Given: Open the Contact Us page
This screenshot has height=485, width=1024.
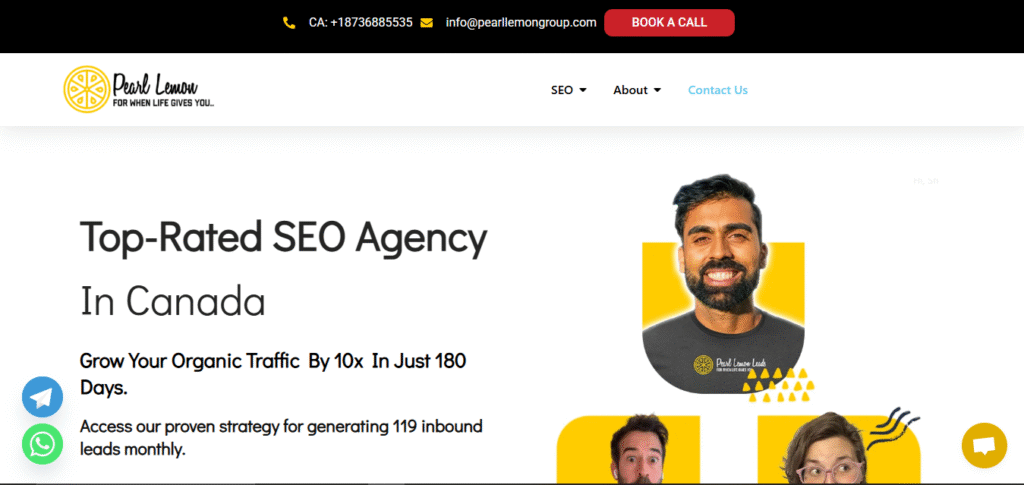Looking at the screenshot, I should 718,90.
